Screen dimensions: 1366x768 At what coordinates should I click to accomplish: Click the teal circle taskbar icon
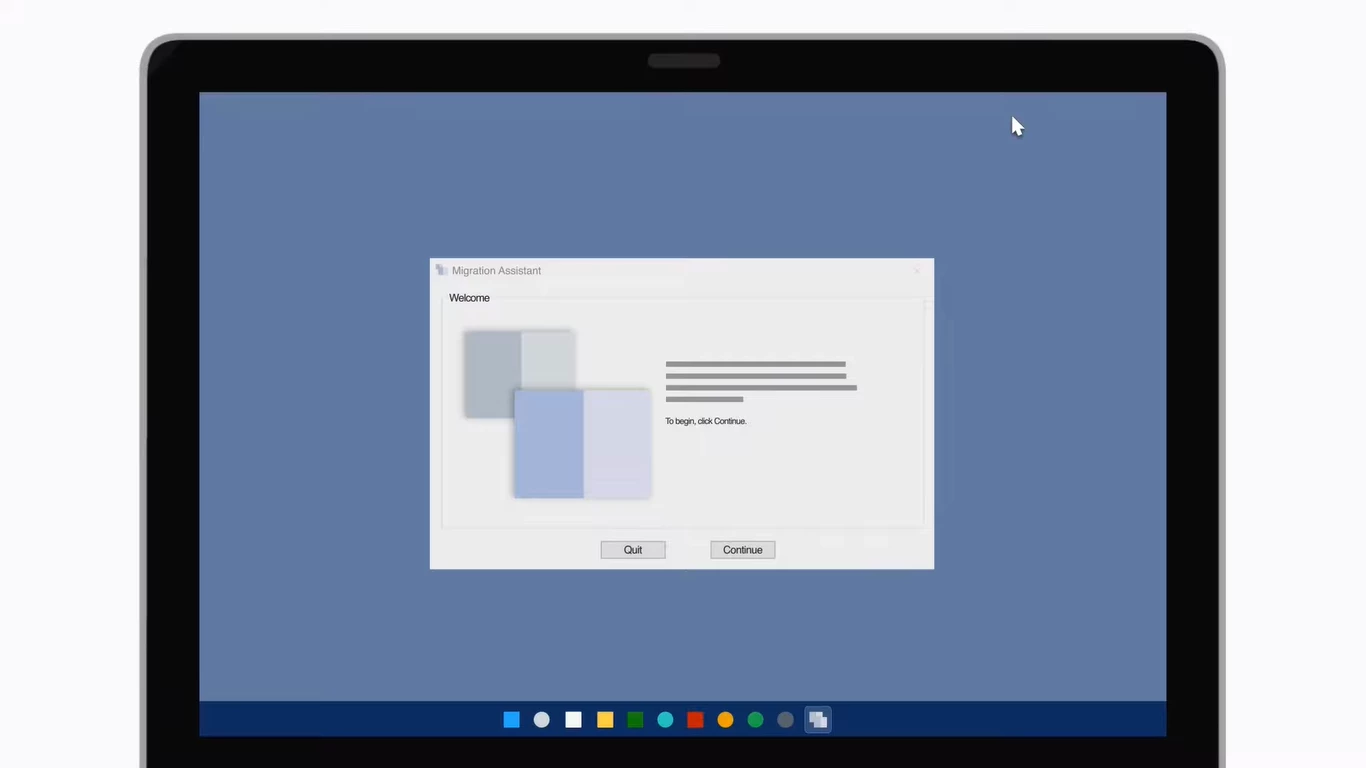[665, 720]
